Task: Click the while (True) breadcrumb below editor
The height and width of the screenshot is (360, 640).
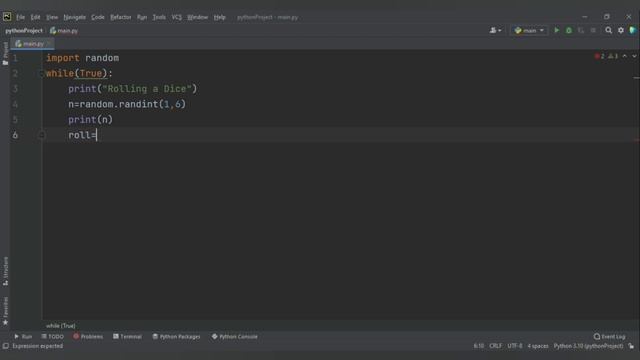Action: (x=60, y=326)
